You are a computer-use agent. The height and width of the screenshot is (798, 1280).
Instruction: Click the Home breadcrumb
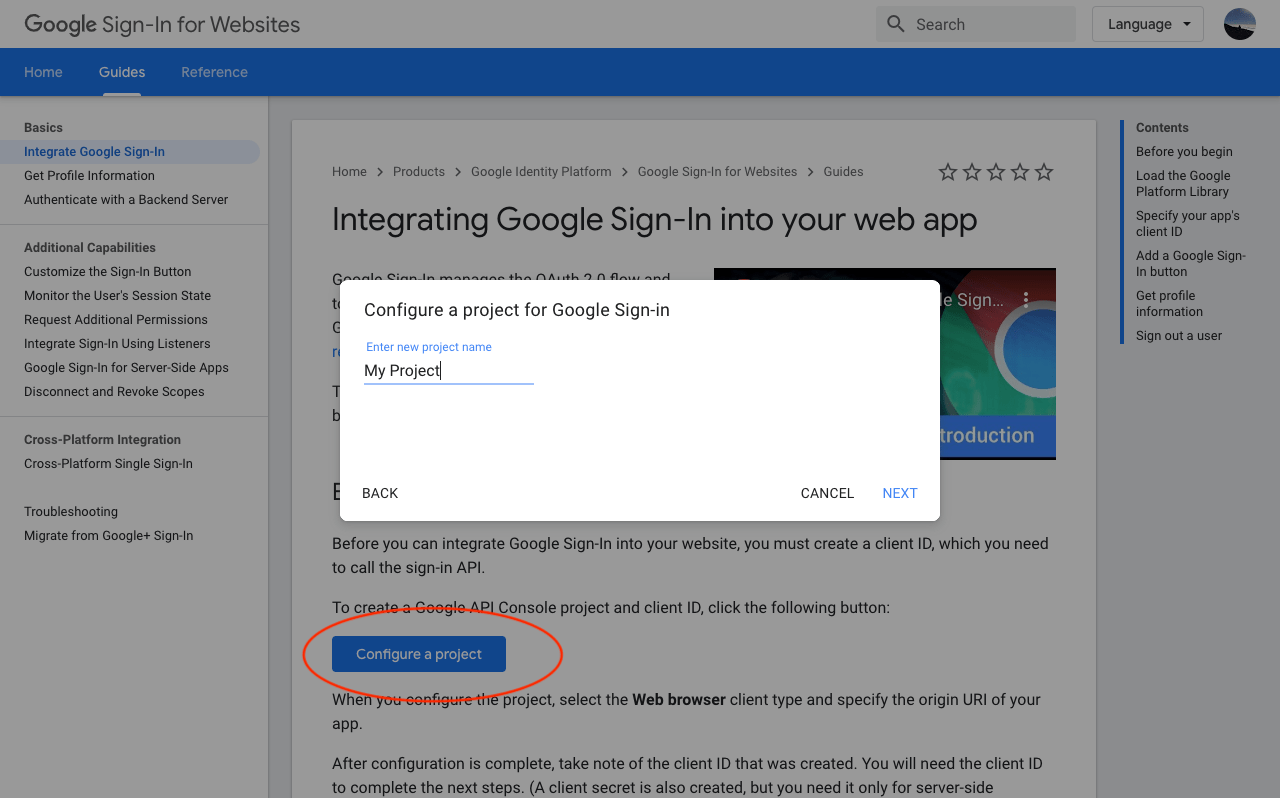(349, 172)
